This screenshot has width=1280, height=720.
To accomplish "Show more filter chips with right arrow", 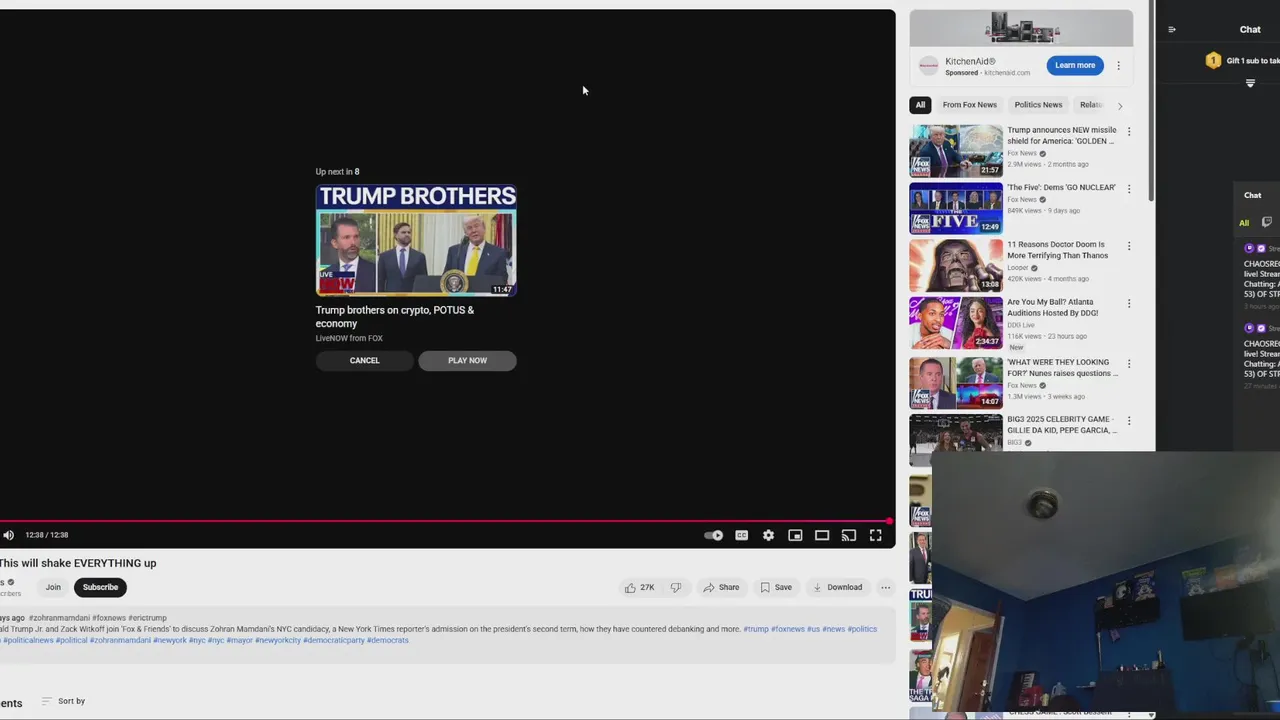I will pyautogui.click(x=1120, y=105).
